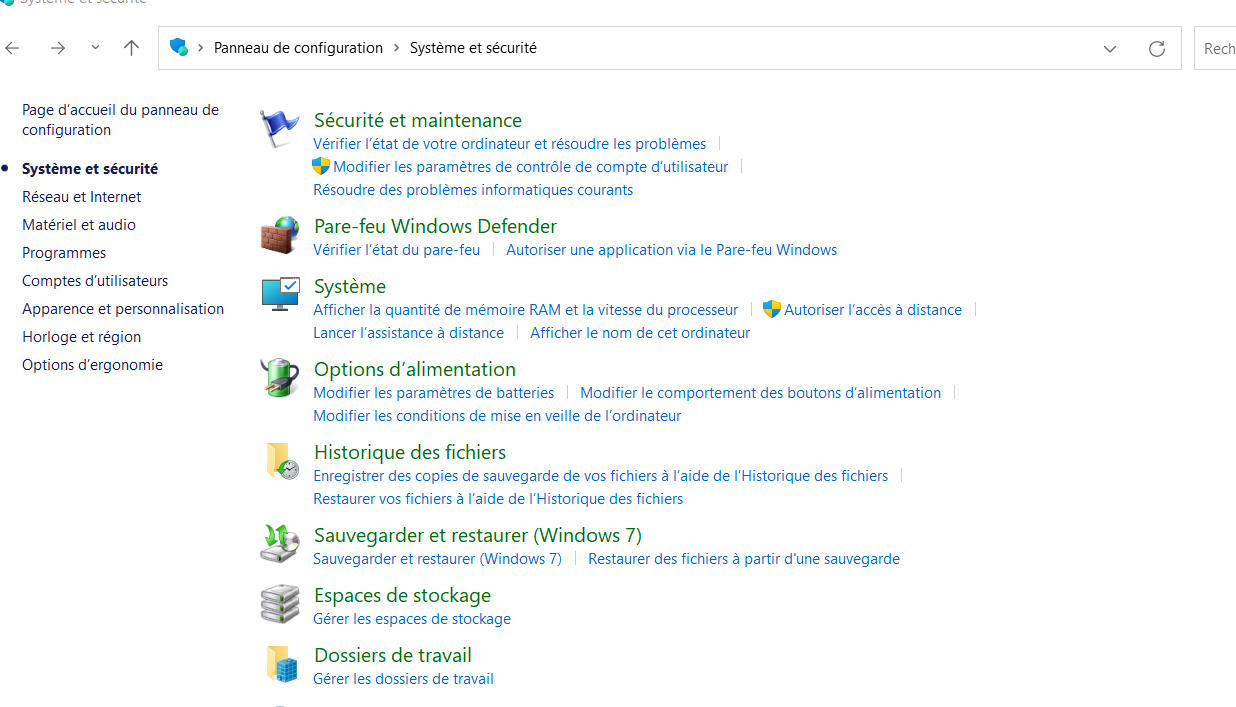Expand chevron before Panneau de configuration breadcrumb
This screenshot has width=1236, height=707.
(x=200, y=48)
